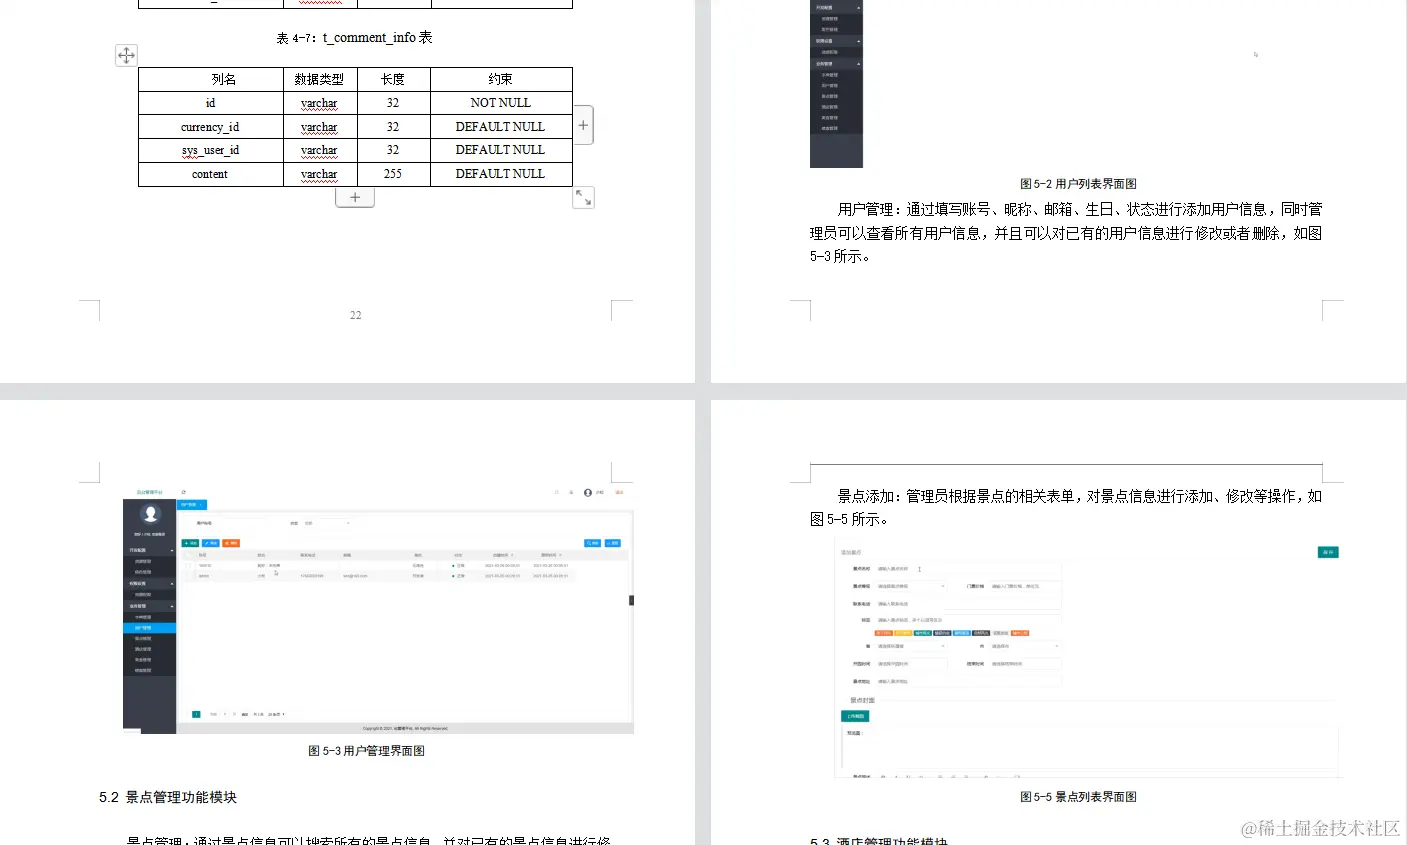This screenshot has height=845, width=1407.
Task: Click varchar in the content row
Action: point(319,174)
